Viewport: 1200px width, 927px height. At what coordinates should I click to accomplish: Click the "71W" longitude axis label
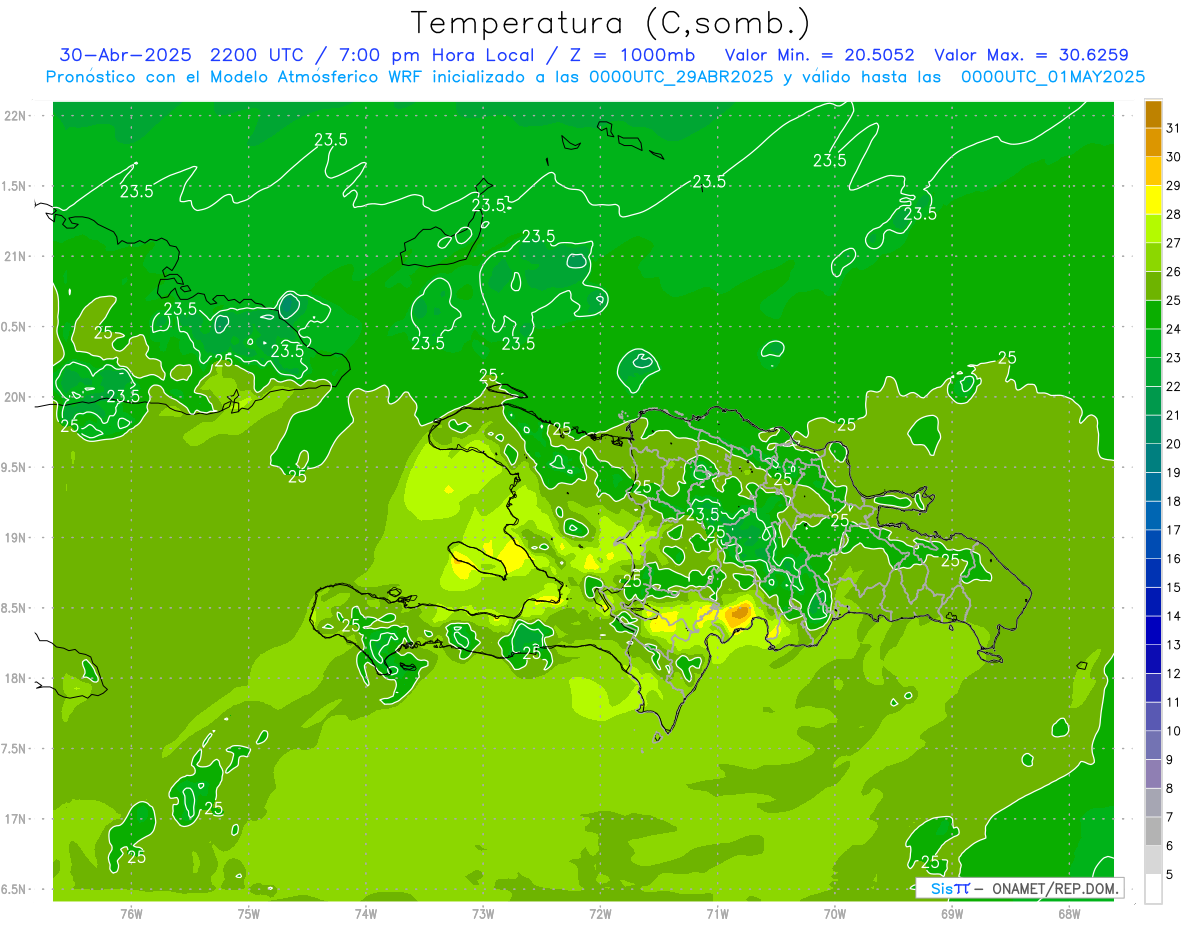pyautogui.click(x=717, y=913)
